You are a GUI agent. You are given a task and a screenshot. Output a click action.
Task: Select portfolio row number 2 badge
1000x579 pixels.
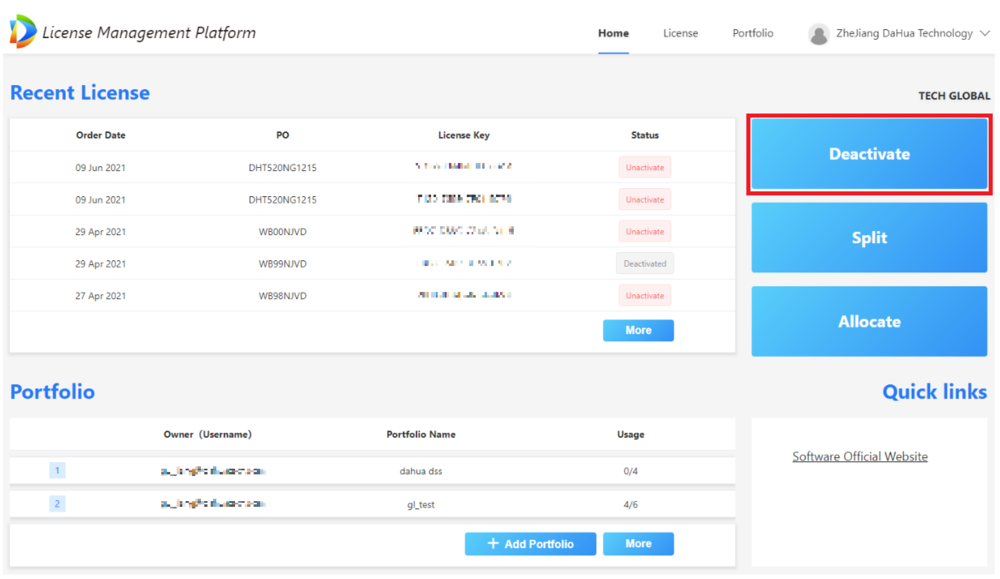(x=57, y=504)
